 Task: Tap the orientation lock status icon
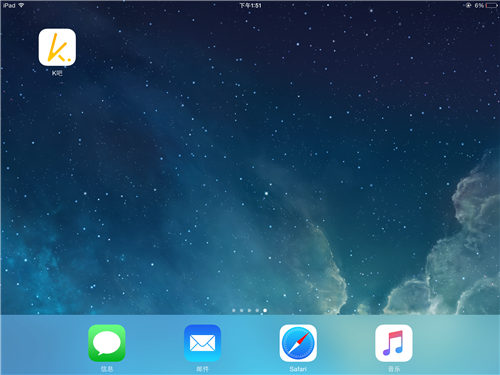(468, 5)
